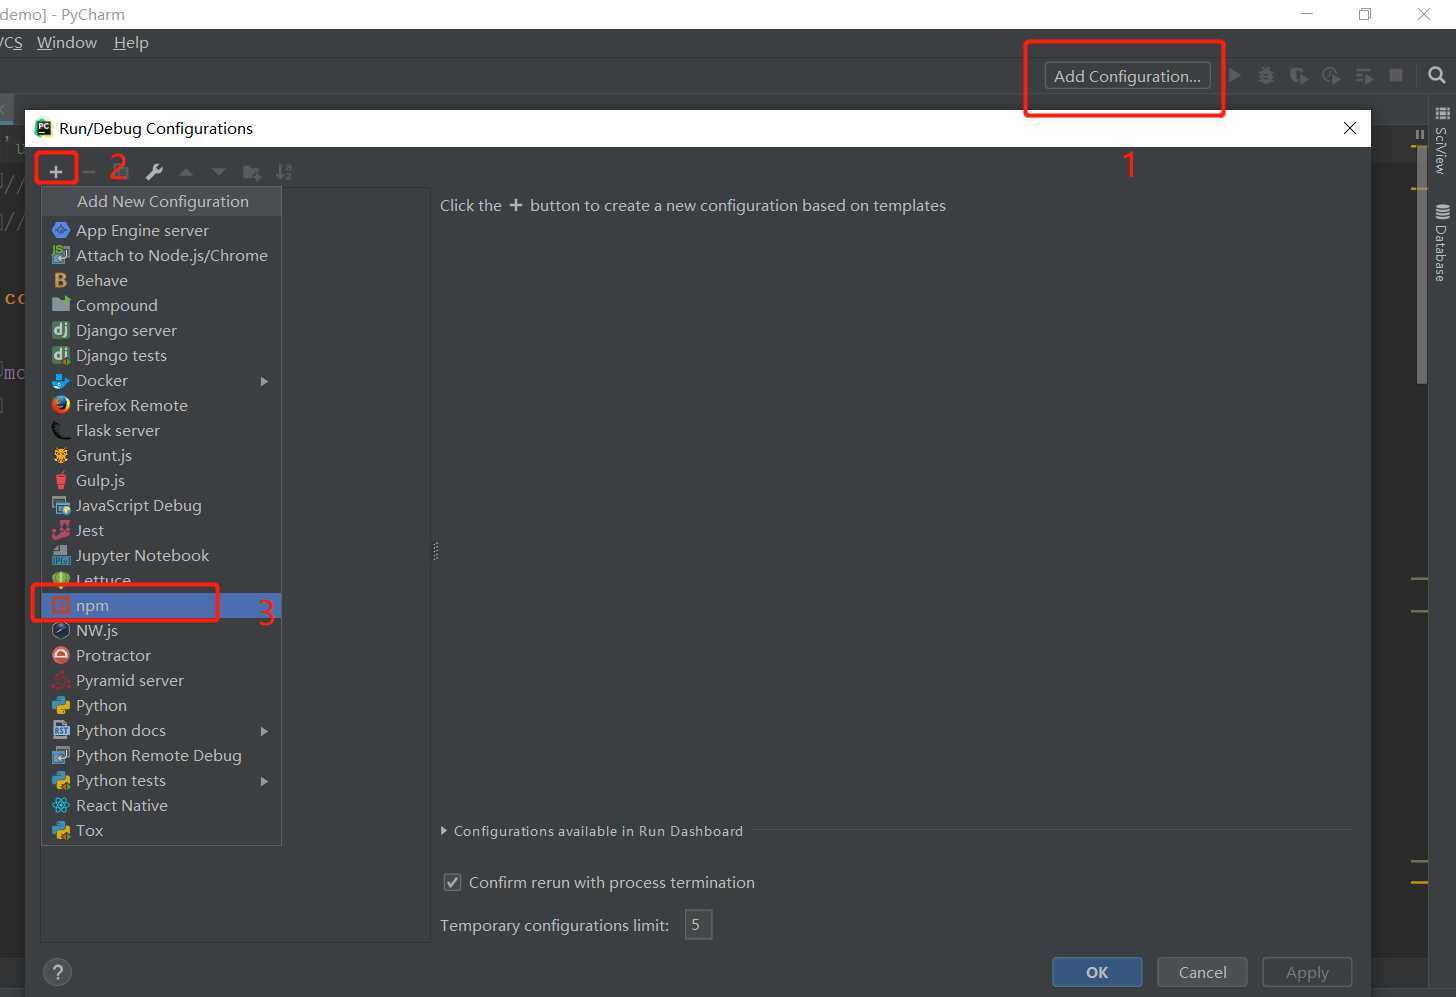Click the green Run triangle icon
Viewport: 1456px width, 997px height.
pyautogui.click(x=1235, y=75)
